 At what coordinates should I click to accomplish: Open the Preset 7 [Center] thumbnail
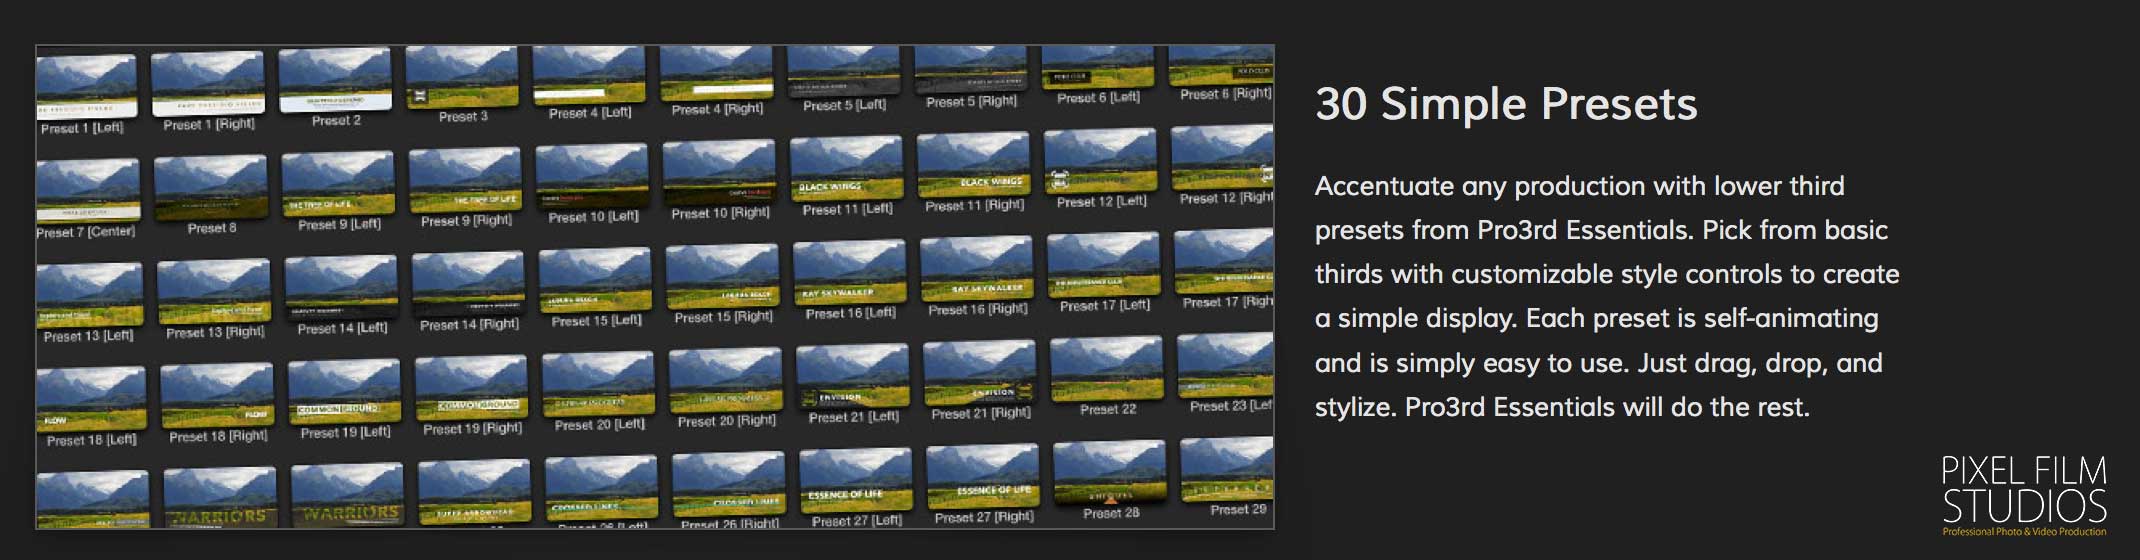click(87, 189)
